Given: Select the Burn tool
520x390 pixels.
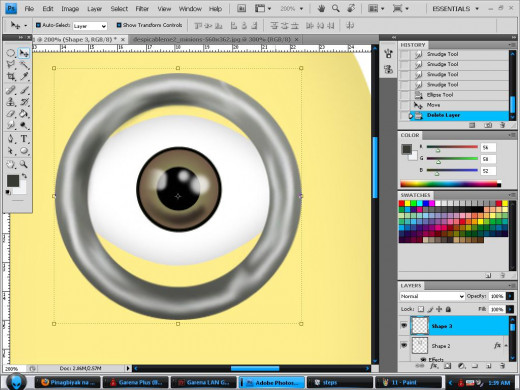Looking at the screenshot, I should [24, 125].
